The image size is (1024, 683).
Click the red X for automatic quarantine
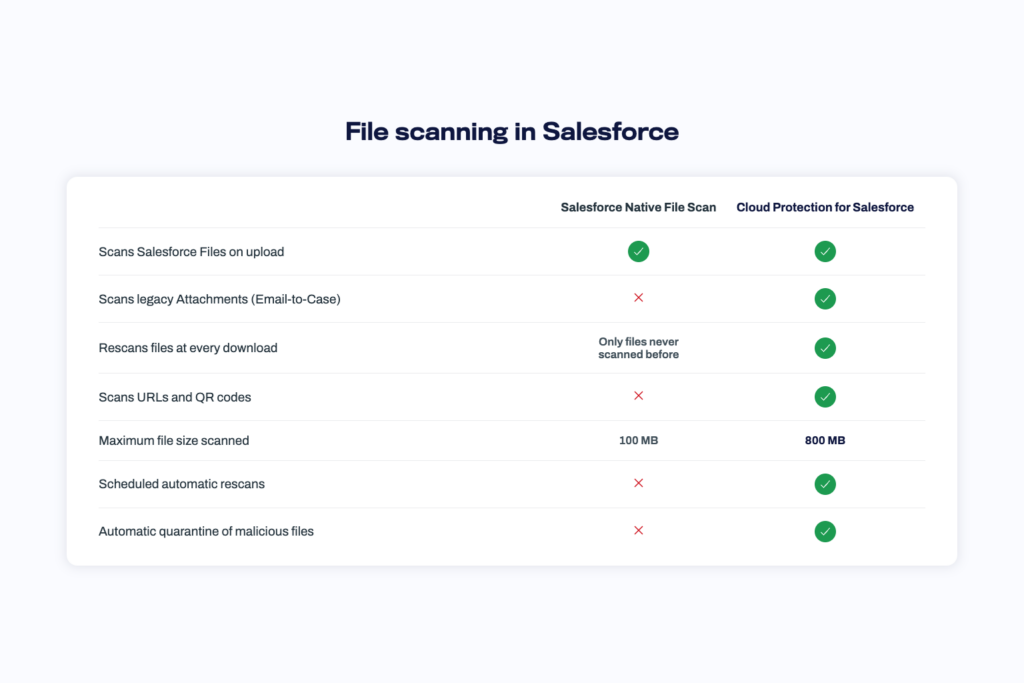click(639, 530)
